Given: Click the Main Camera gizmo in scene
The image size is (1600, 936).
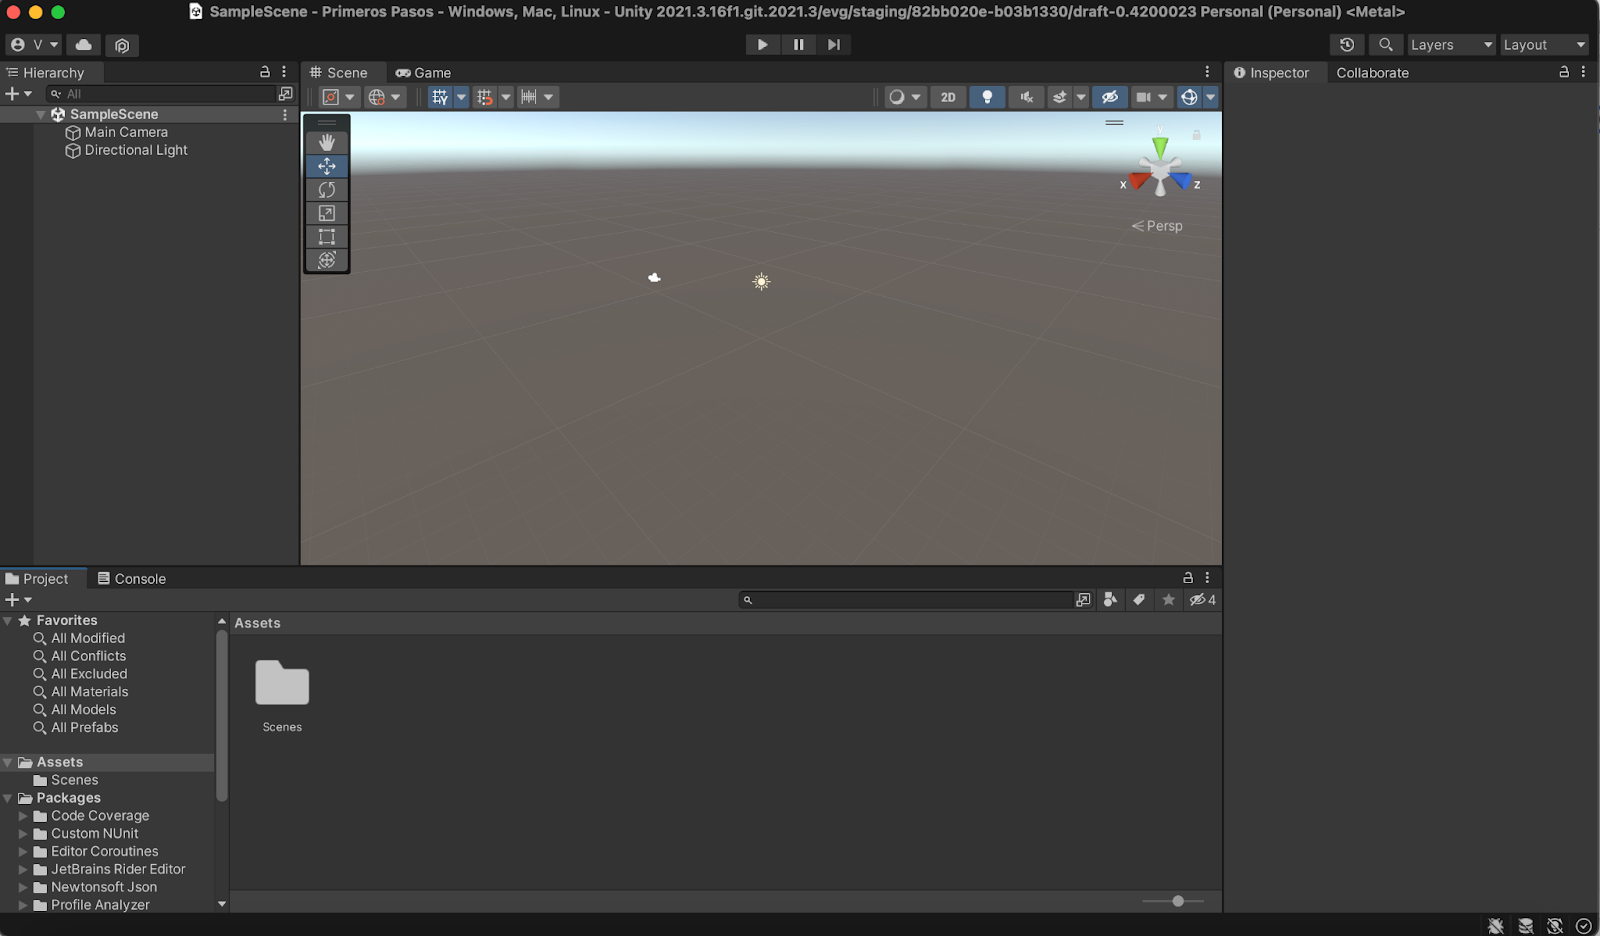Looking at the screenshot, I should 654,278.
